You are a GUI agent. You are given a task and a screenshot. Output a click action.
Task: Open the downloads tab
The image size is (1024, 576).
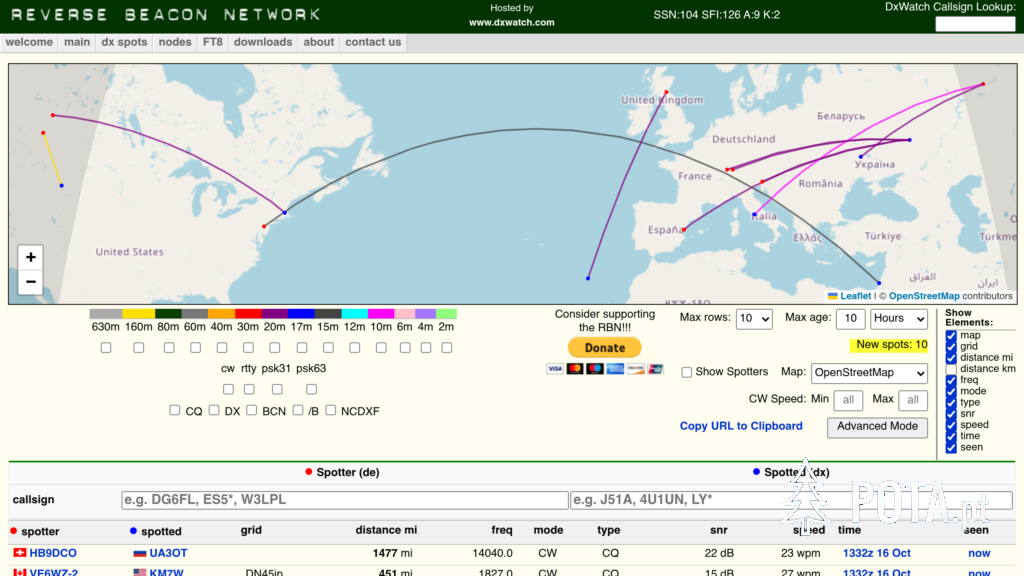263,42
